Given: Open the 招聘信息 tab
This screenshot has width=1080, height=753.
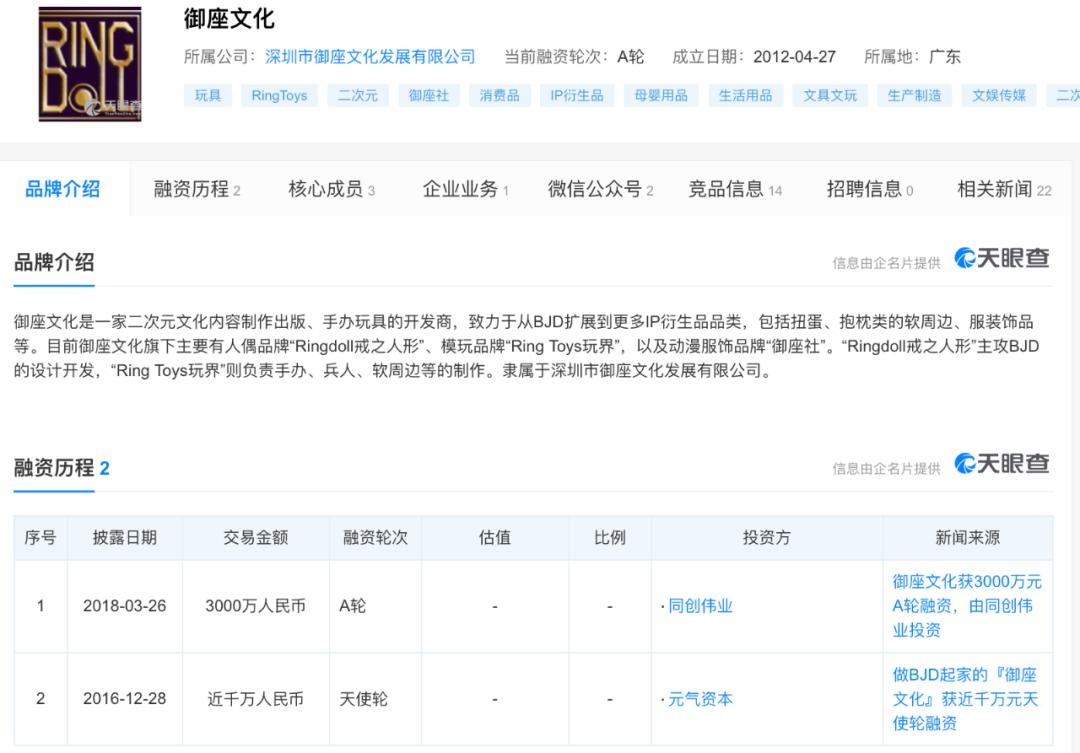Looking at the screenshot, I should [862, 187].
